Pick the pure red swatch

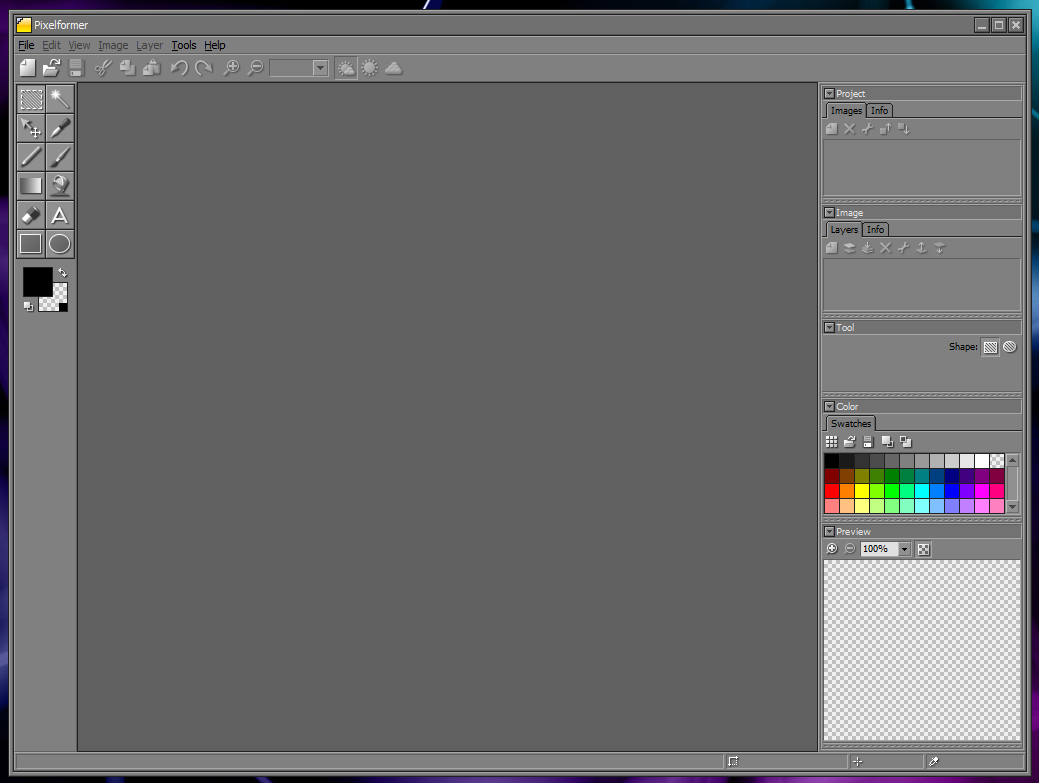(x=832, y=491)
